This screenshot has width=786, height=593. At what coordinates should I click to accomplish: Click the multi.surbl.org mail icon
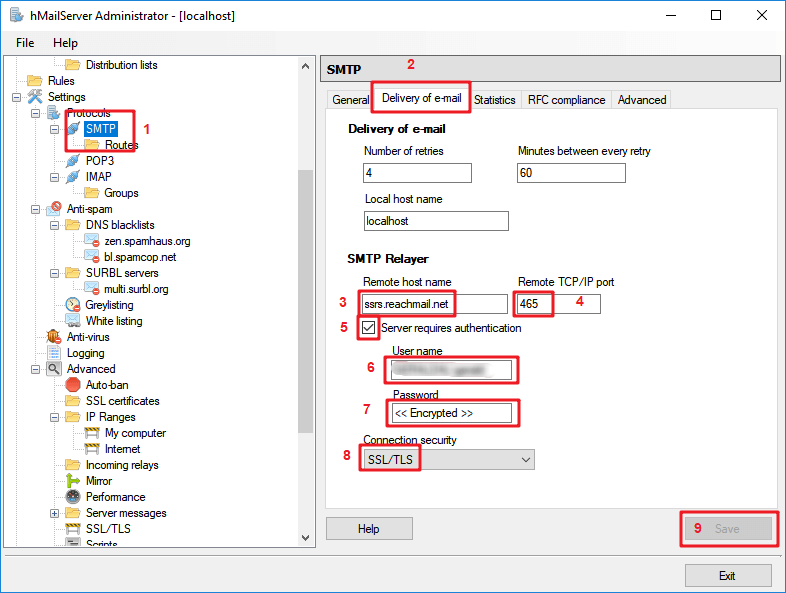pyautogui.click(x=92, y=289)
